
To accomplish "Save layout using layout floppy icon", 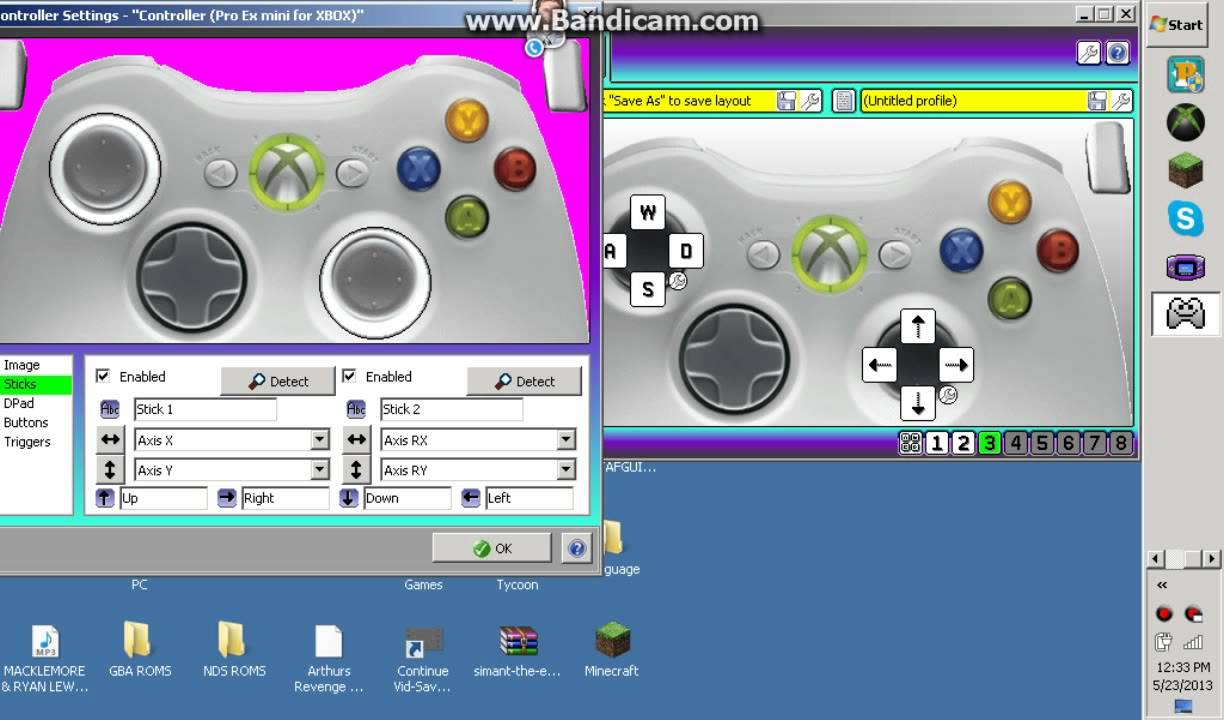I will pos(787,100).
